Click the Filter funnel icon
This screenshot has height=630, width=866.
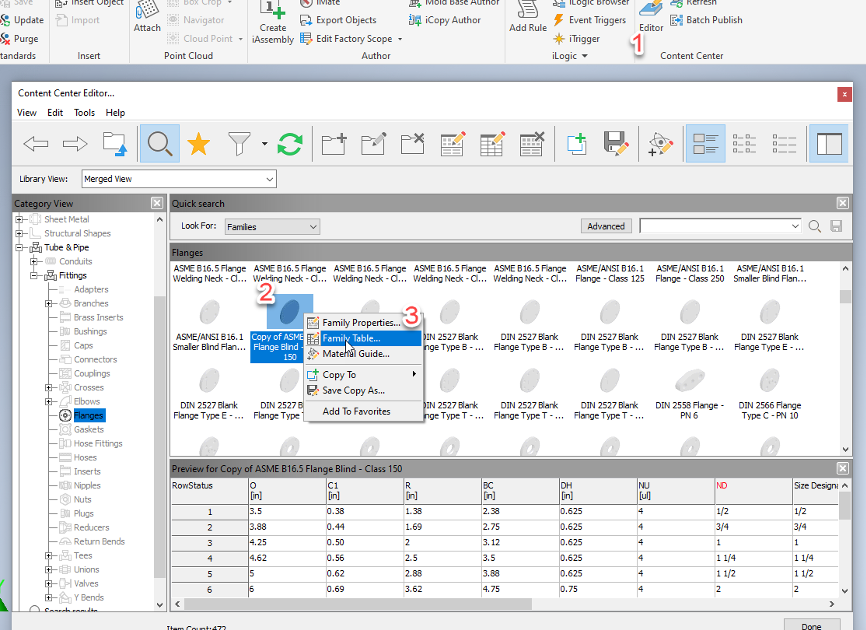239,143
